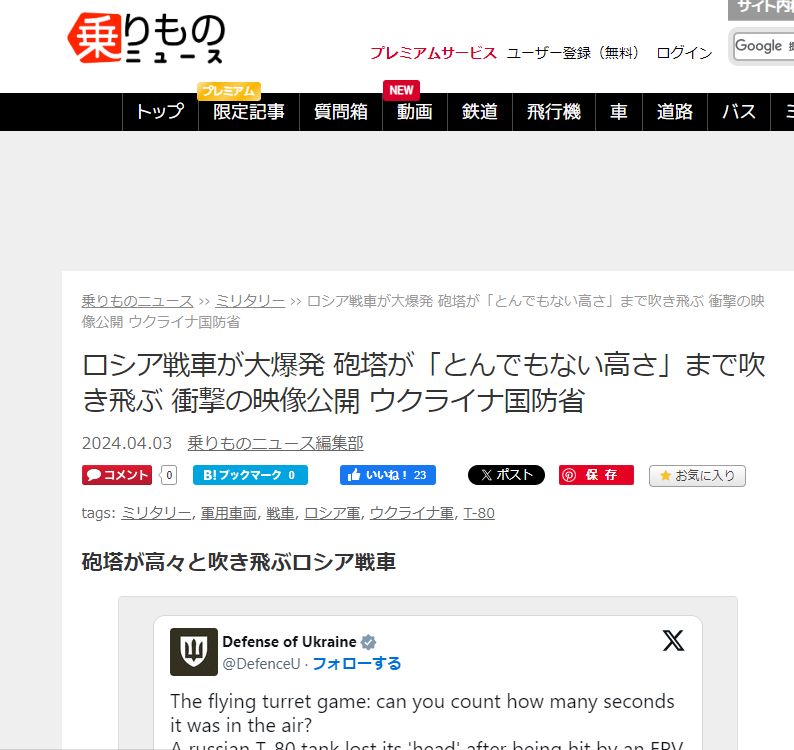
Task: Click the お気に入り star button
Action: (x=697, y=476)
